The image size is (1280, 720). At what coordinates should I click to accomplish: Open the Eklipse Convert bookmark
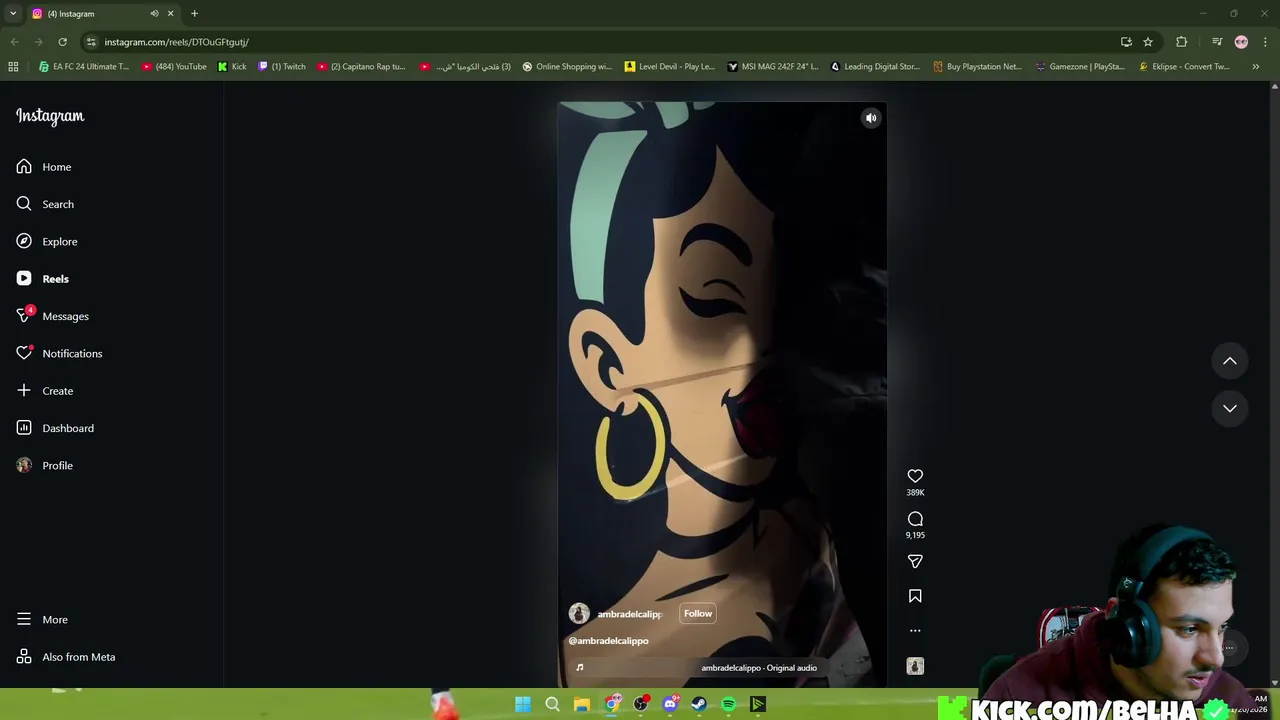pos(1185,67)
